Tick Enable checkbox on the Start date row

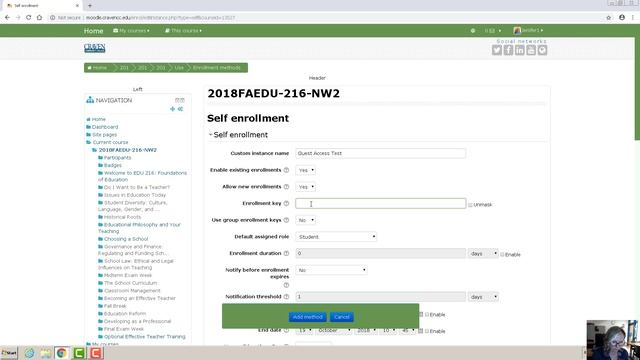427,315
